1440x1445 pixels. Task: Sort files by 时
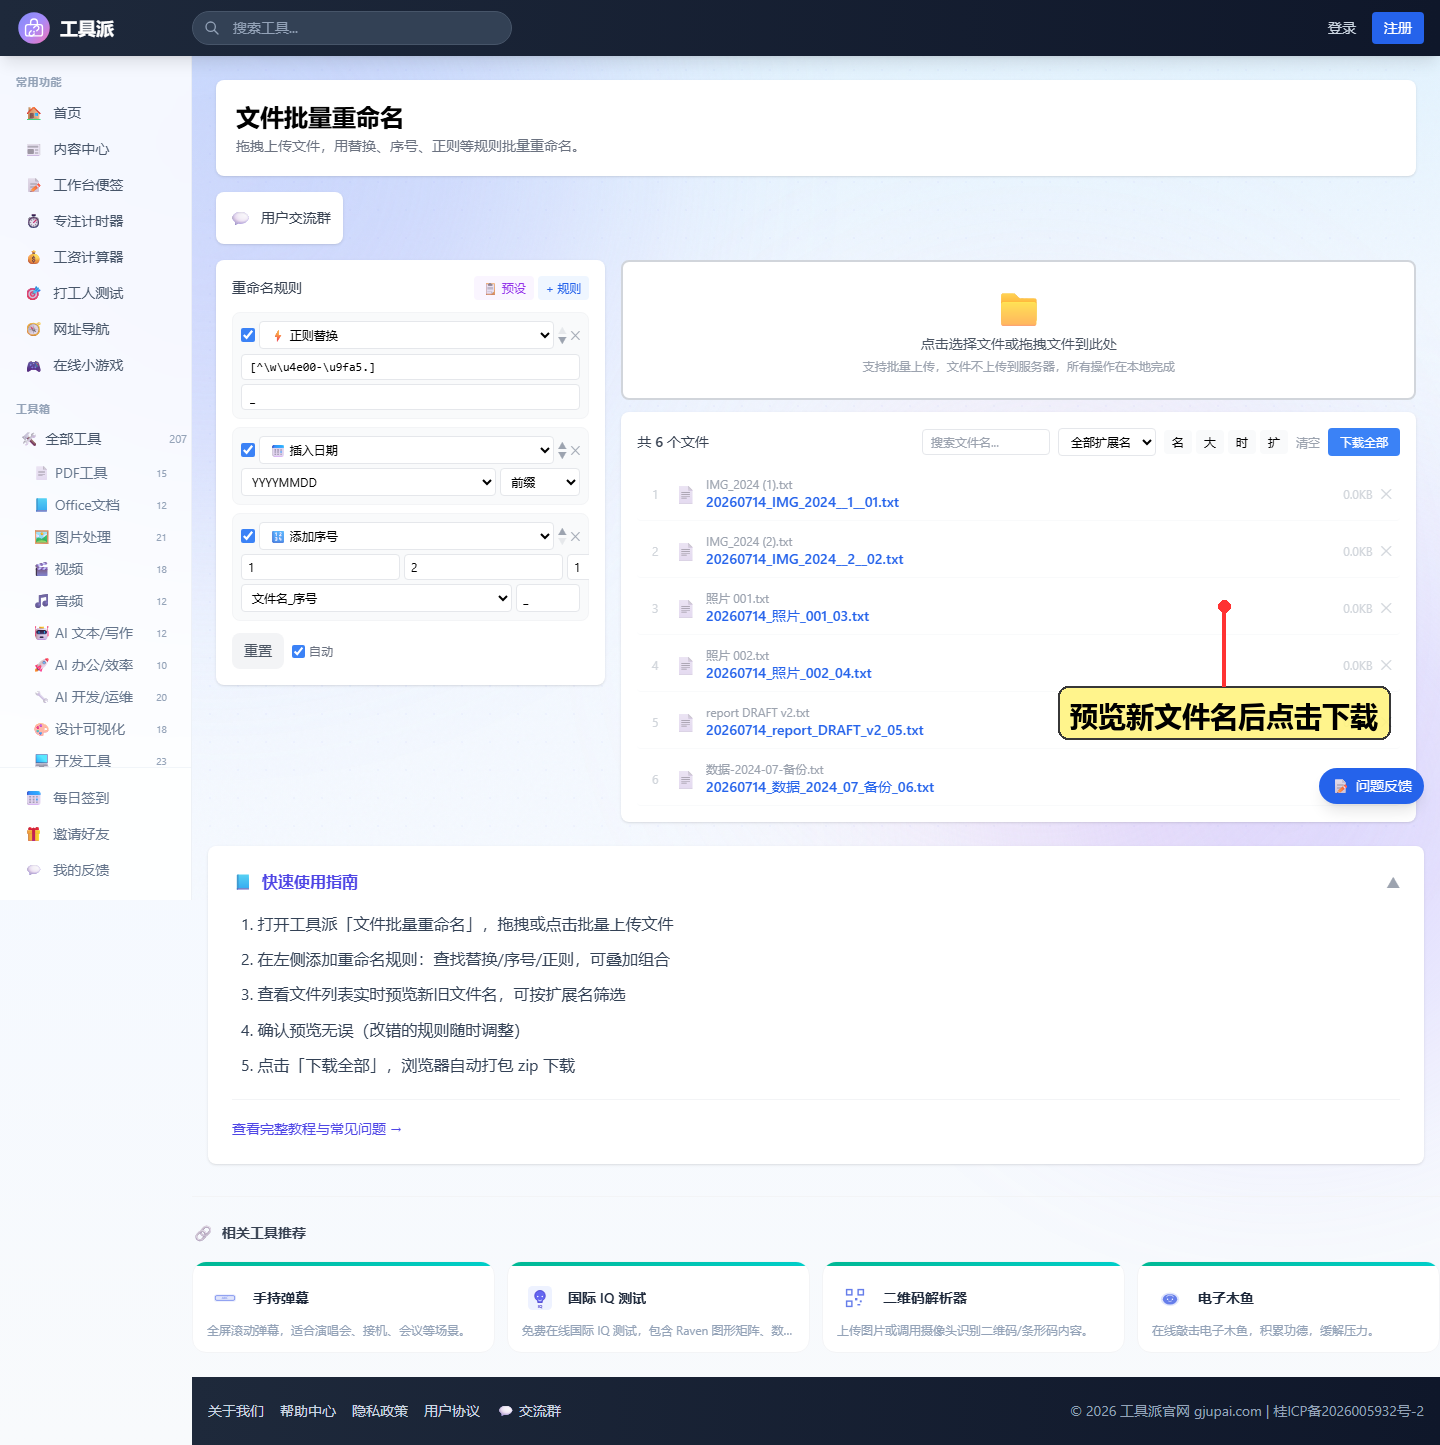click(x=1242, y=442)
